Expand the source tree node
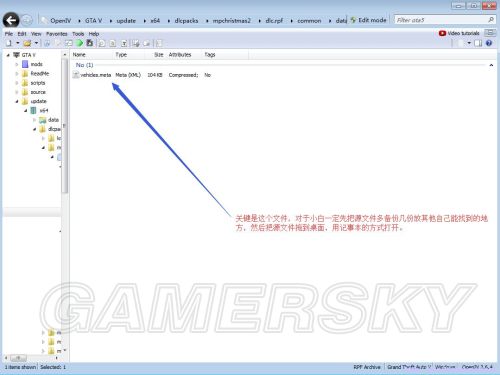The image size is (500, 375). [x=16, y=92]
